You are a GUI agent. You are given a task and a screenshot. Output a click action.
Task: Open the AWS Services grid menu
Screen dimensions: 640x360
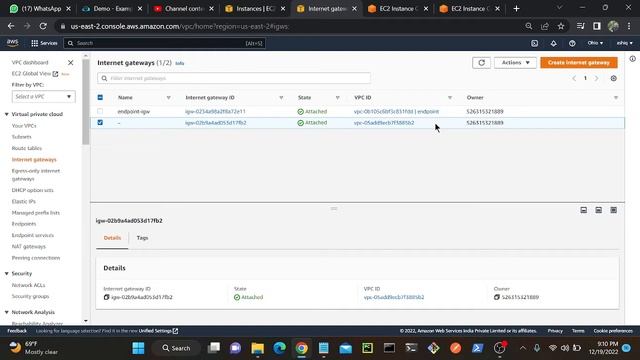44,43
